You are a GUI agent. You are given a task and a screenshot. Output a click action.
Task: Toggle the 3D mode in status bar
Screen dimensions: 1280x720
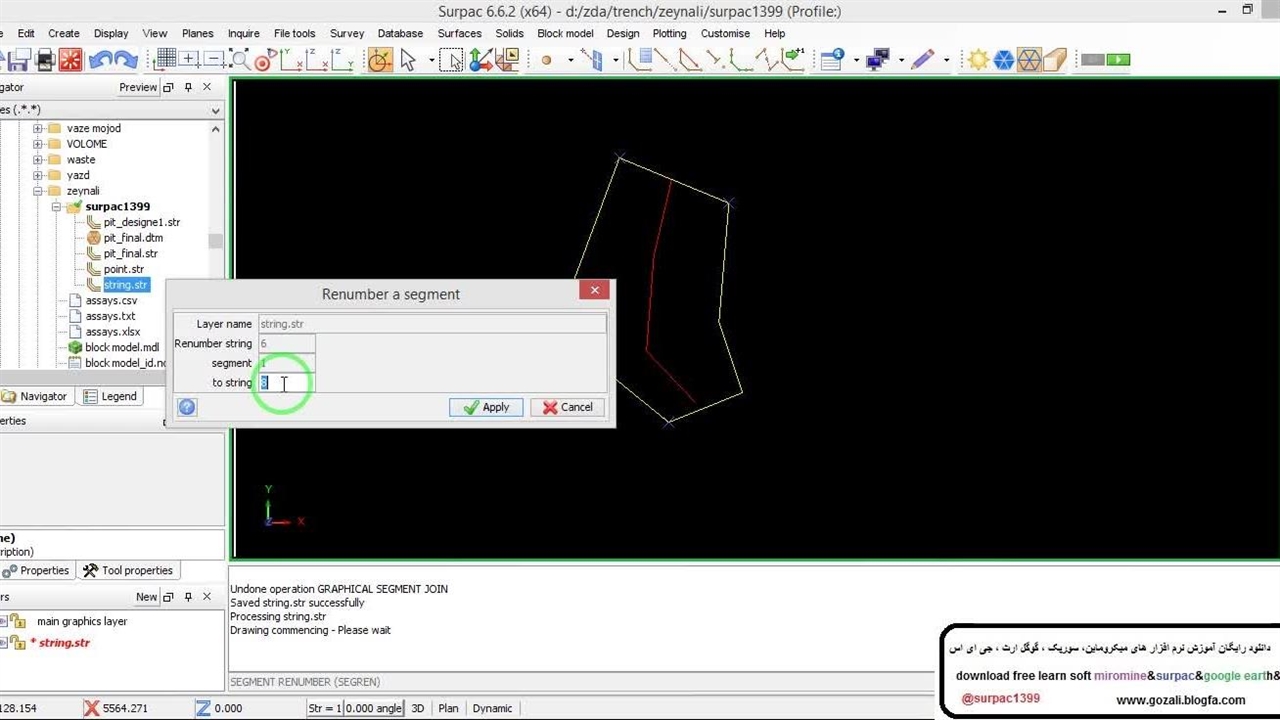pos(418,708)
